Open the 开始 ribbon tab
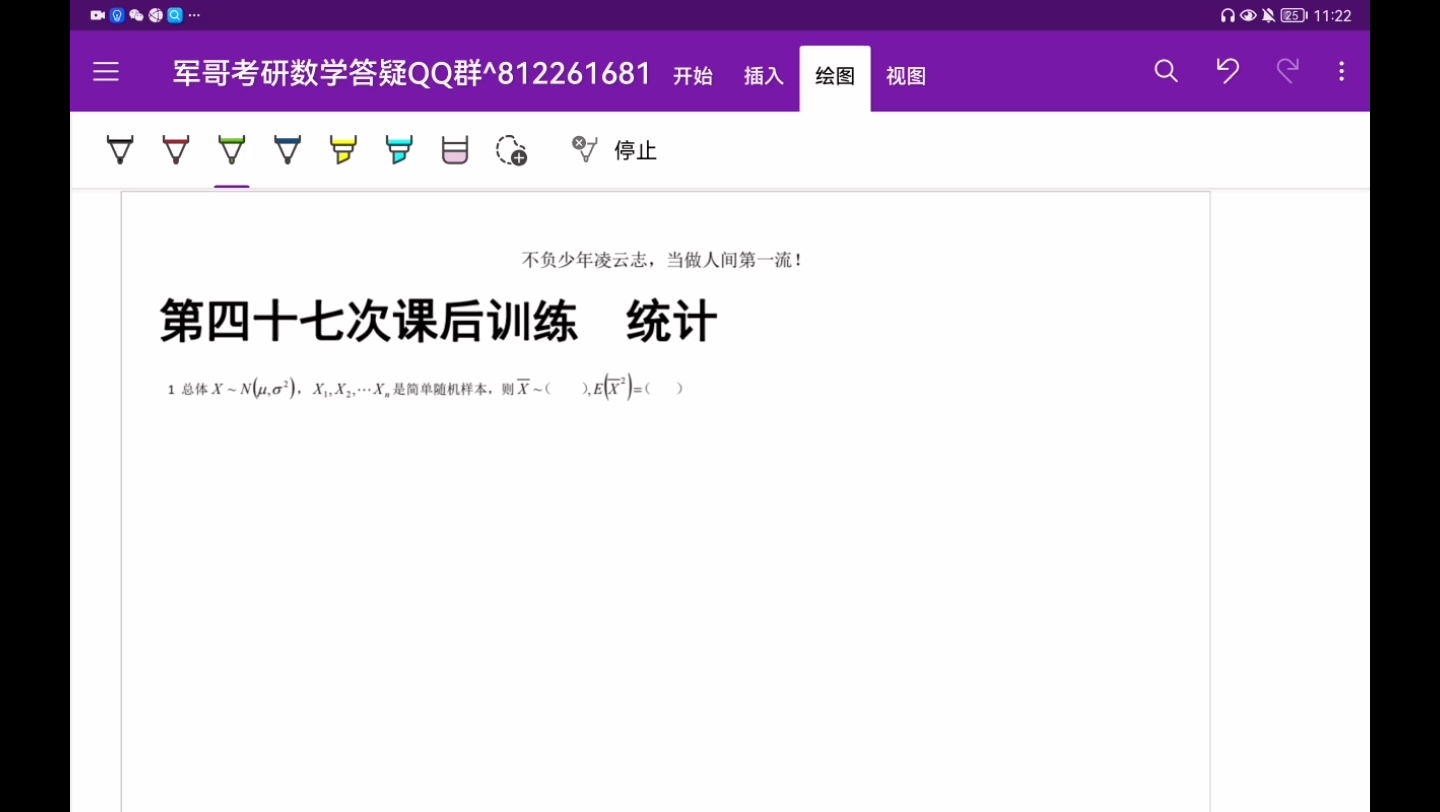 [x=692, y=76]
